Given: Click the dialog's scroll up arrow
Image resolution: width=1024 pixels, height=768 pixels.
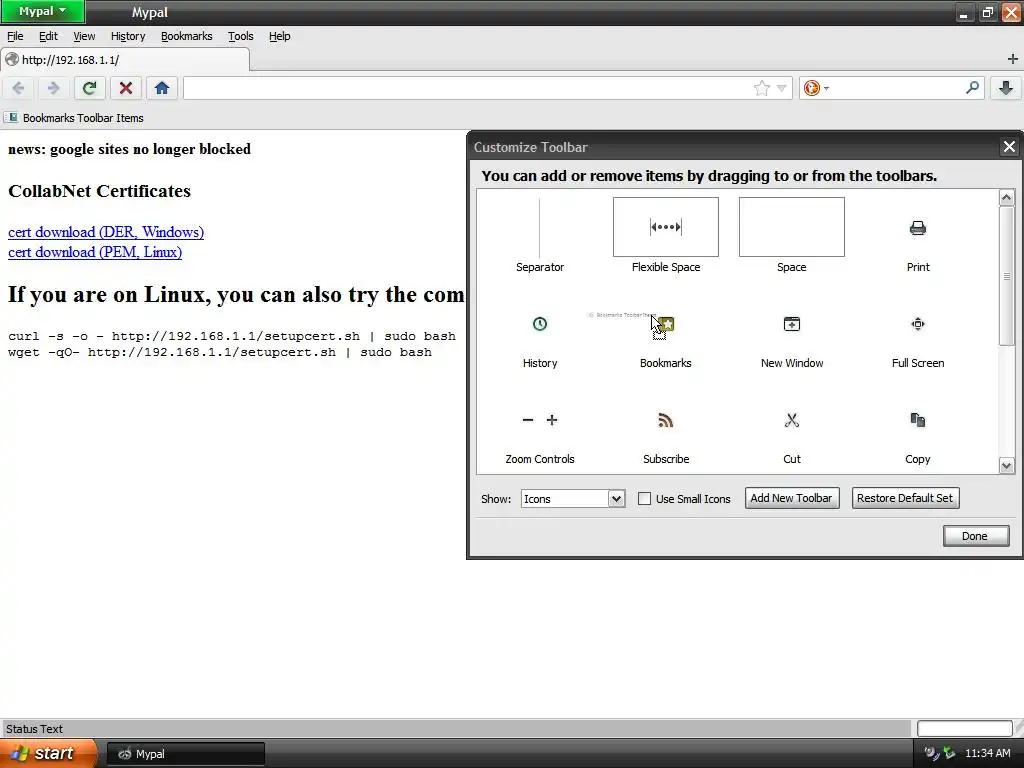Looking at the screenshot, I should pos(1006,197).
